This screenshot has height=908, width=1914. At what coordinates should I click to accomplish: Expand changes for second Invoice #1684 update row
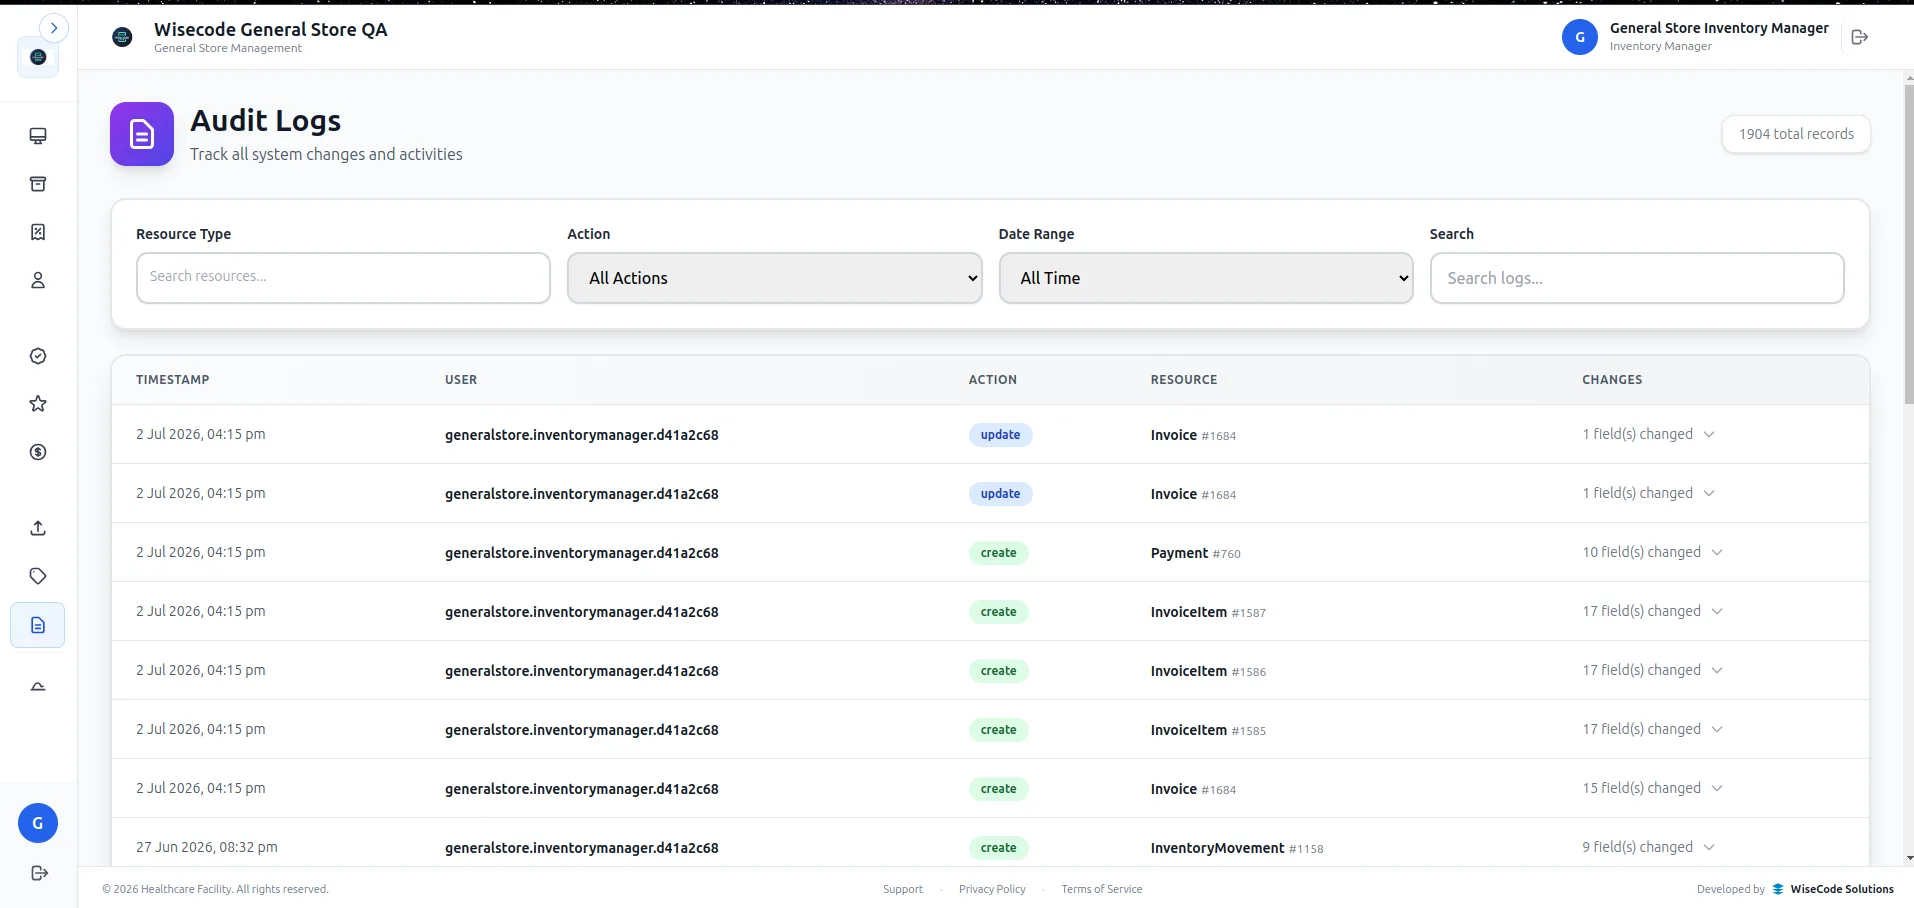click(1648, 493)
